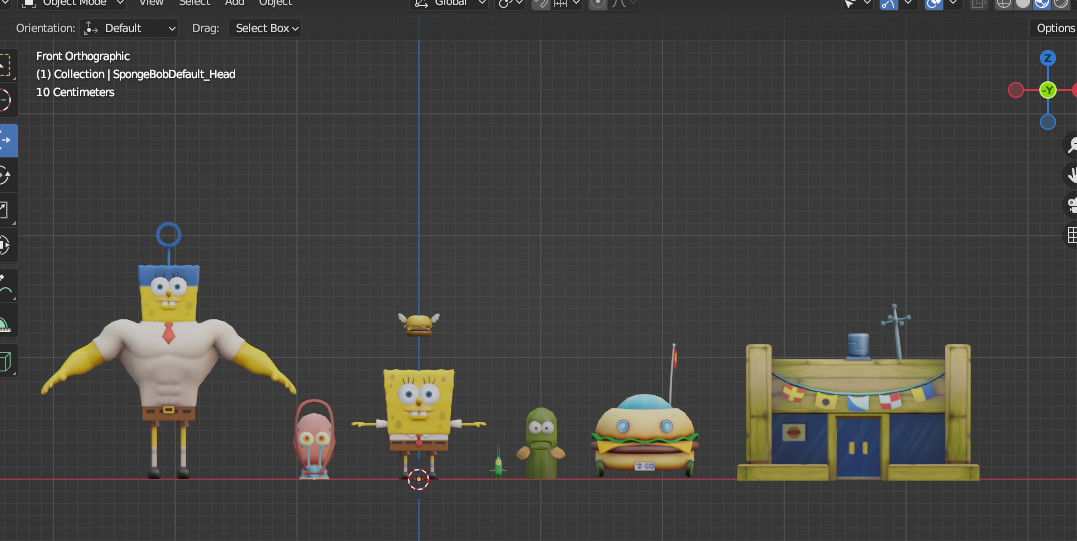This screenshot has width=1077, height=541.
Task: Select the tiny green Plankton model
Action: pos(499,463)
